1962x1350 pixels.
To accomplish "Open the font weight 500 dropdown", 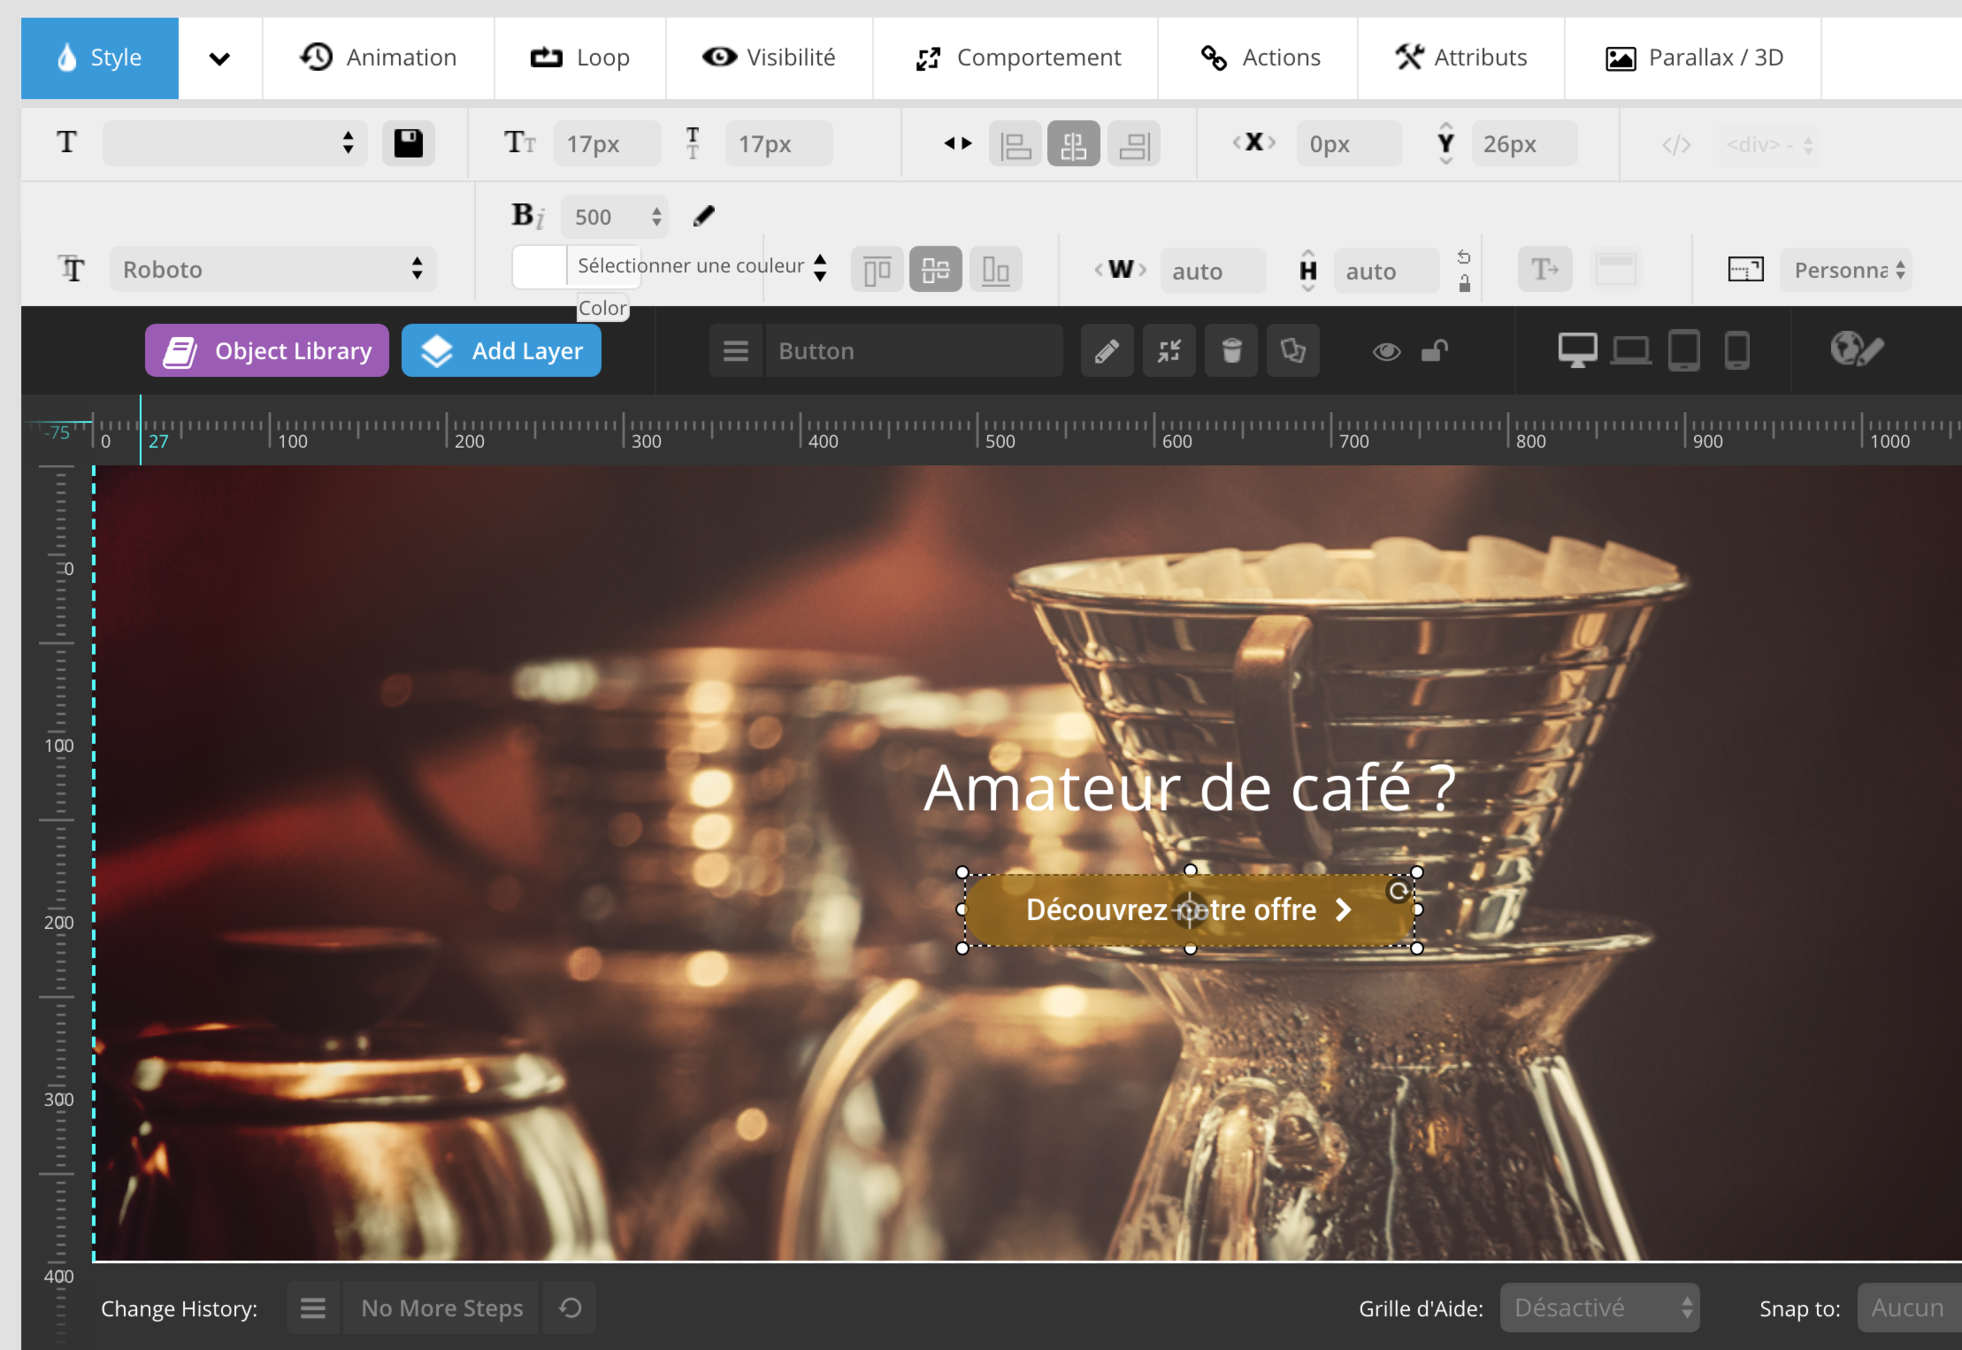I will coord(615,217).
